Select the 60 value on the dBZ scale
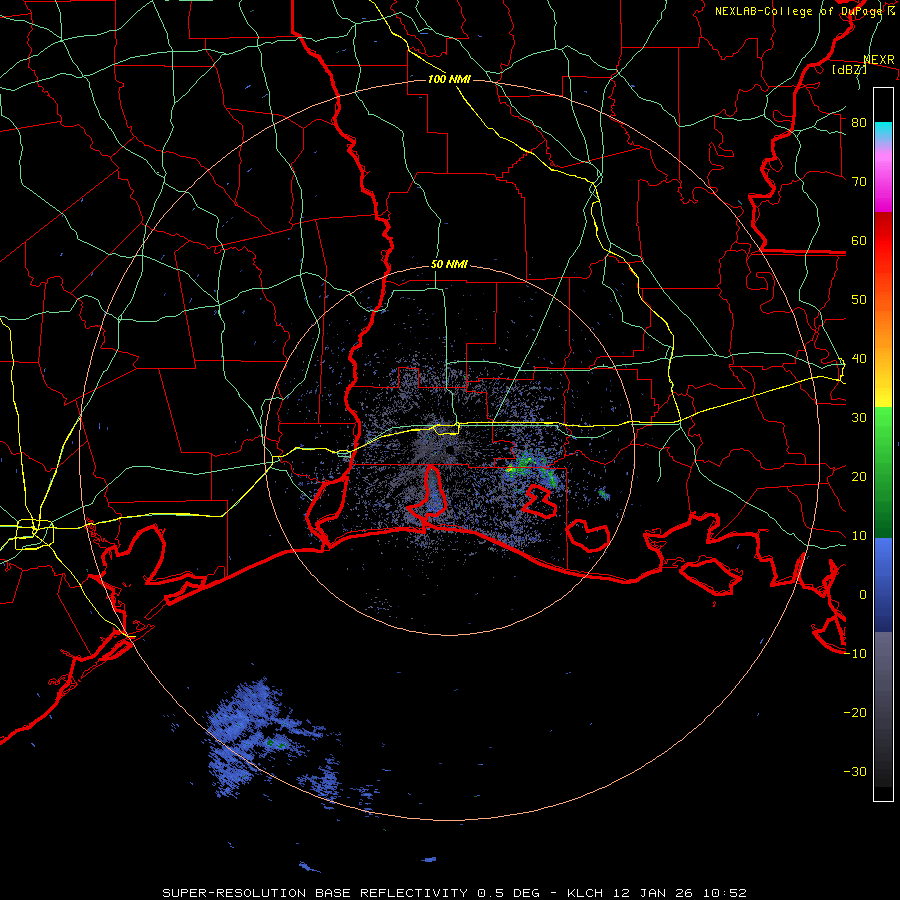 859,240
